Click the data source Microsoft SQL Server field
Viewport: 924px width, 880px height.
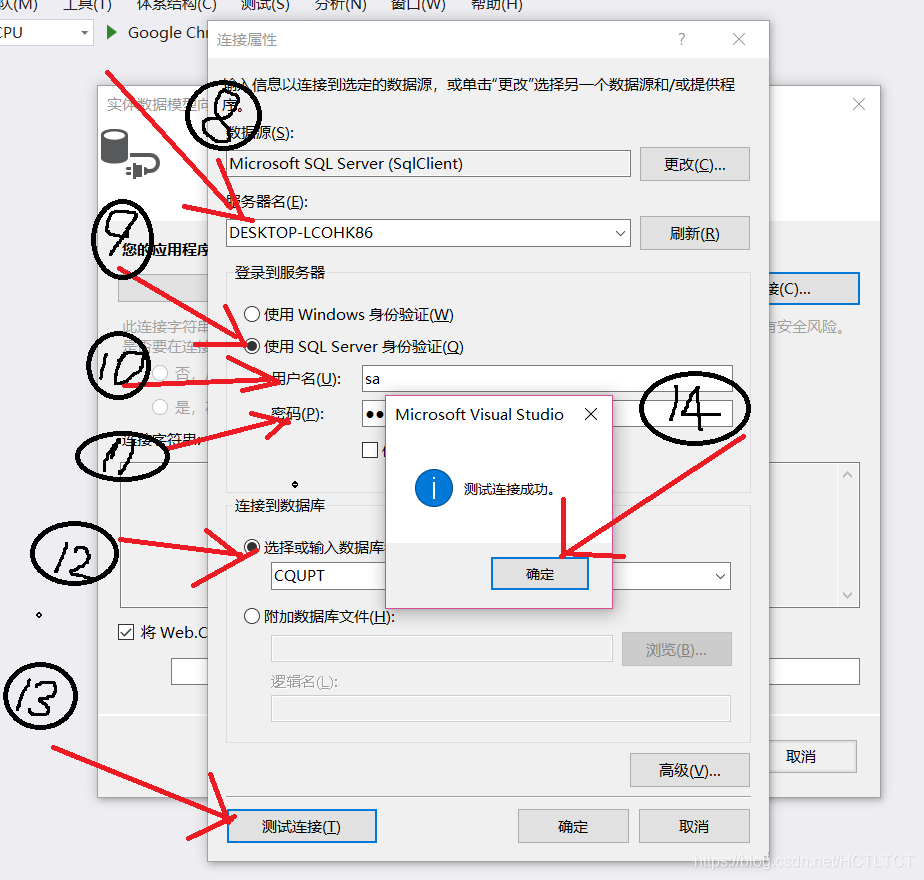click(428, 163)
